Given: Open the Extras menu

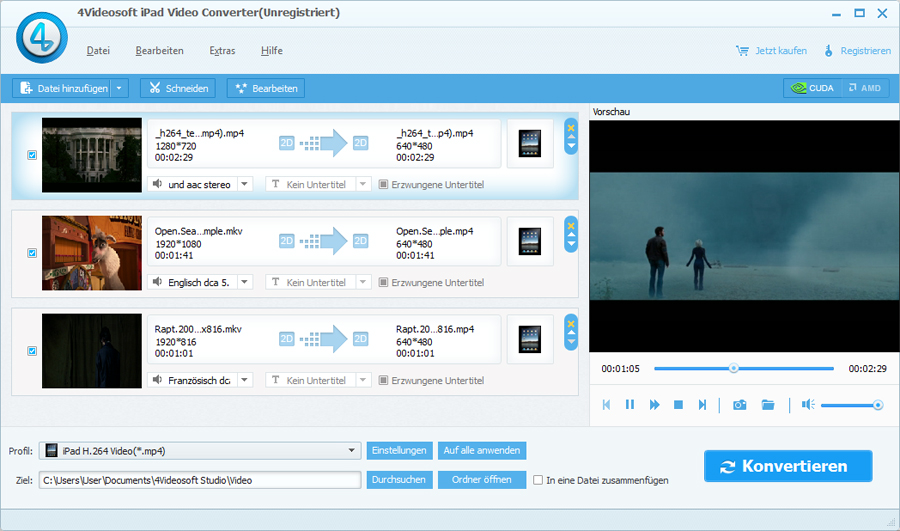Looking at the screenshot, I should tap(222, 51).
